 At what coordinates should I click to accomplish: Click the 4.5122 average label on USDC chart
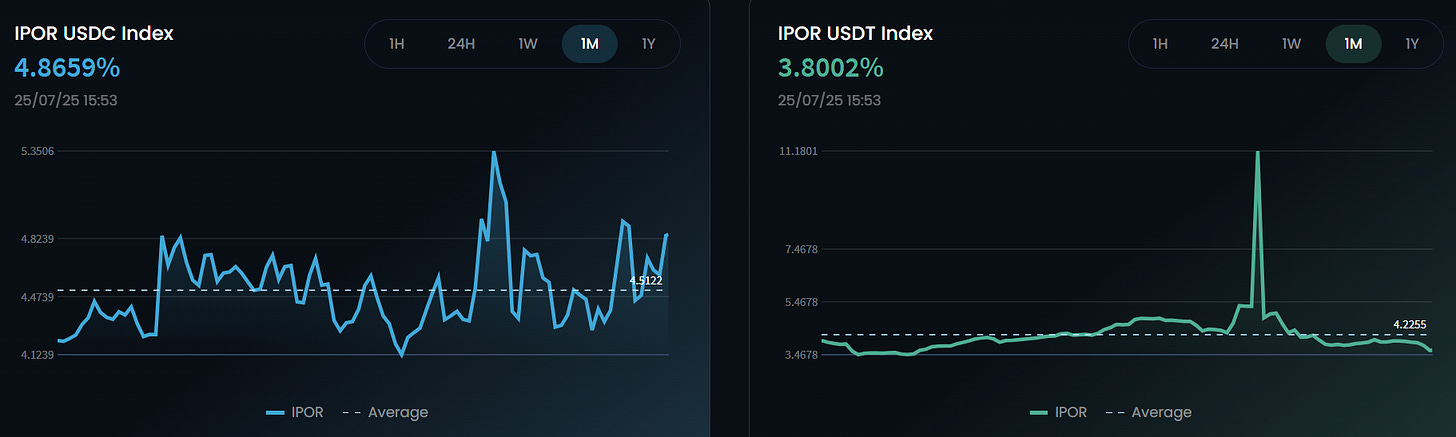click(646, 281)
